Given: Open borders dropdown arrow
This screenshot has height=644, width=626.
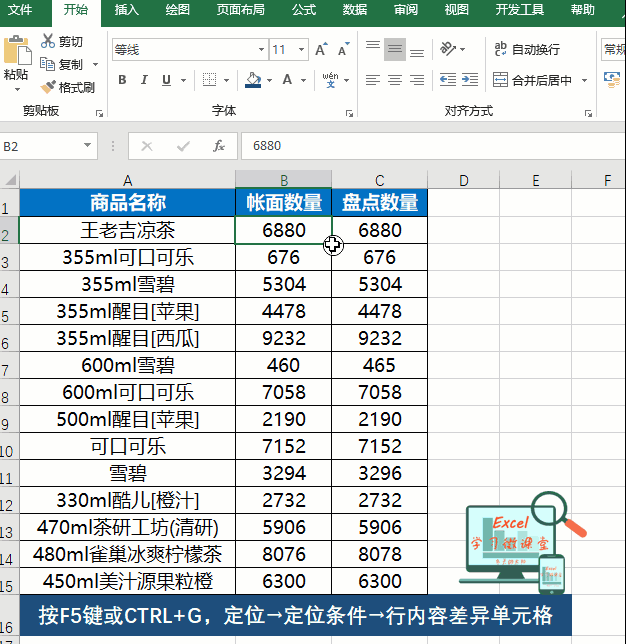Looking at the screenshot, I should coord(226,80).
